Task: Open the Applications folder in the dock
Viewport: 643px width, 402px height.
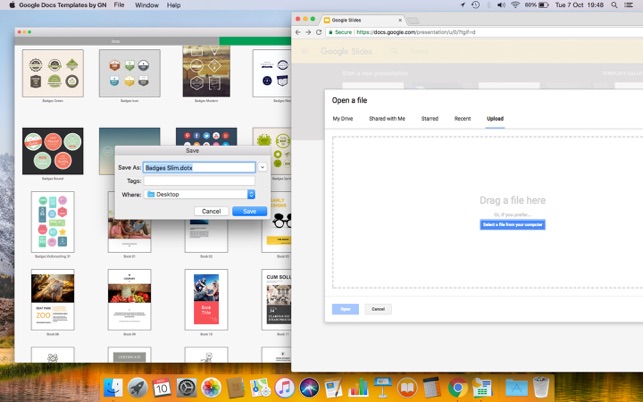Action: coord(516,387)
